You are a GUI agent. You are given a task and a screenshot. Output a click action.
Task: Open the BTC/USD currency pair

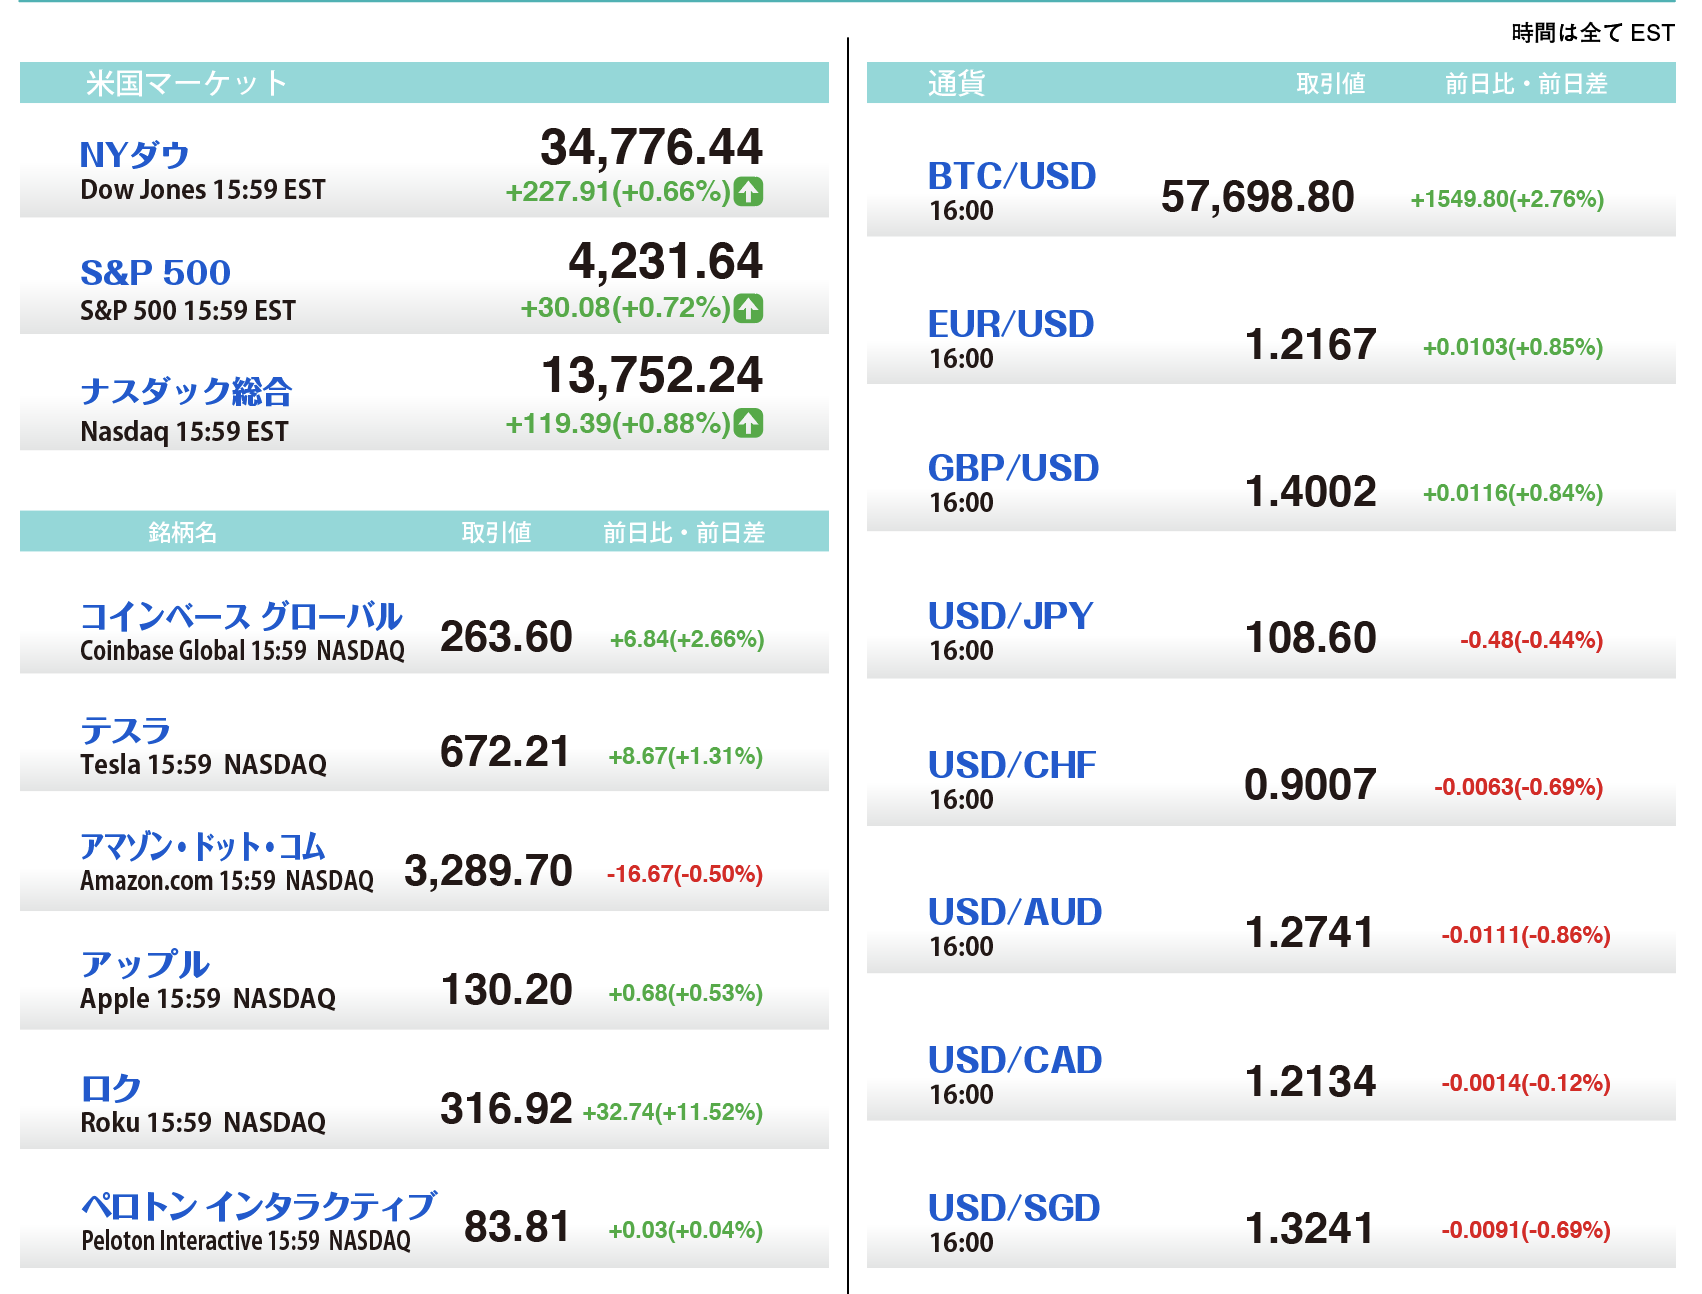pyautogui.click(x=1012, y=176)
